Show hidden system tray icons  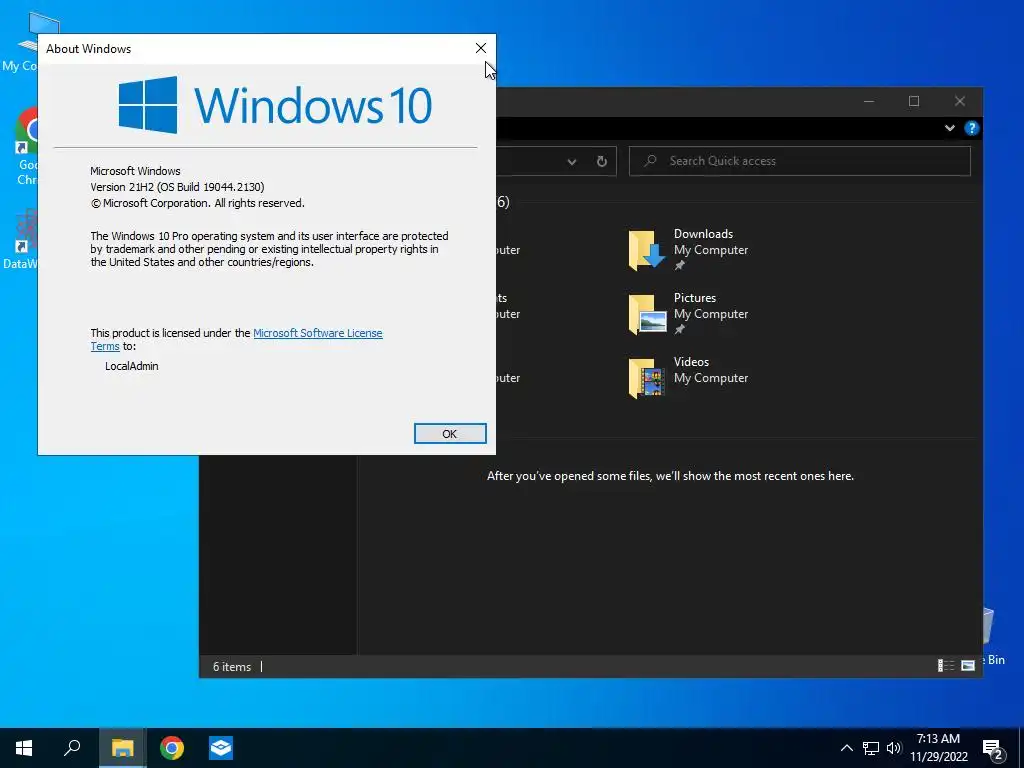click(846, 748)
